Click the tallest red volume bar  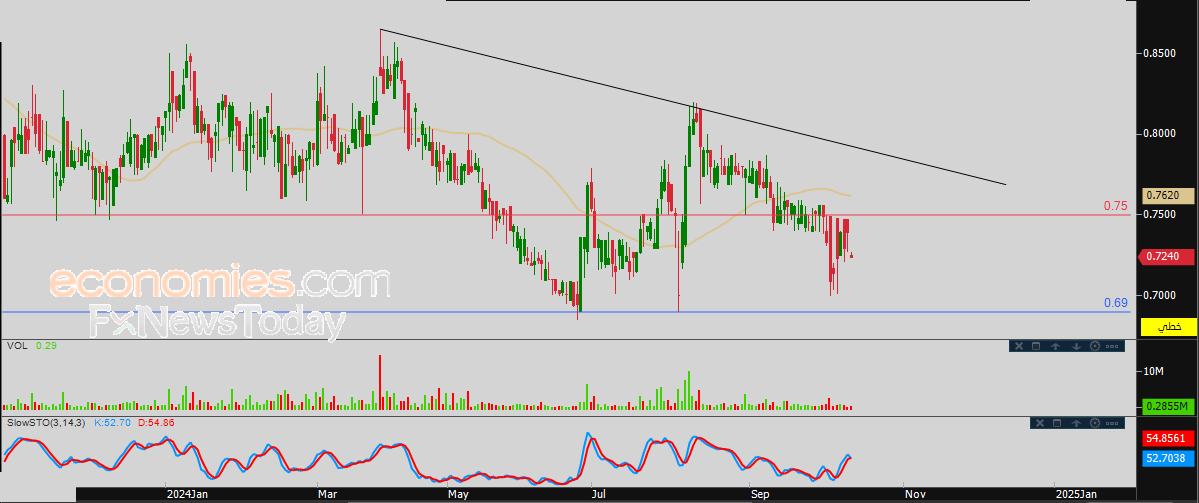380,382
